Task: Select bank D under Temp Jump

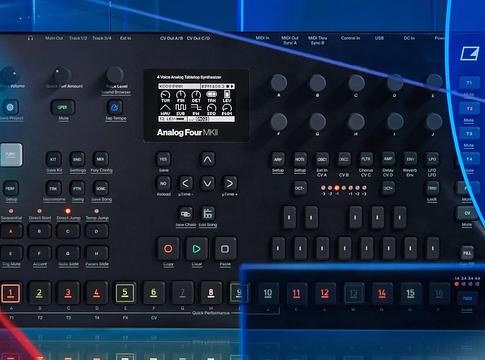Action: click(x=97, y=231)
